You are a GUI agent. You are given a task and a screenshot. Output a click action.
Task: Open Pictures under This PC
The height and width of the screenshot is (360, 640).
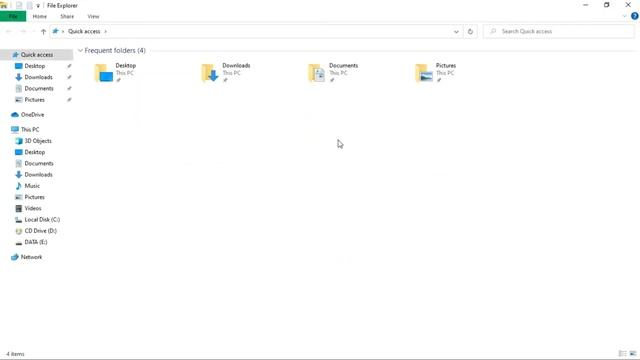[x=34, y=197]
